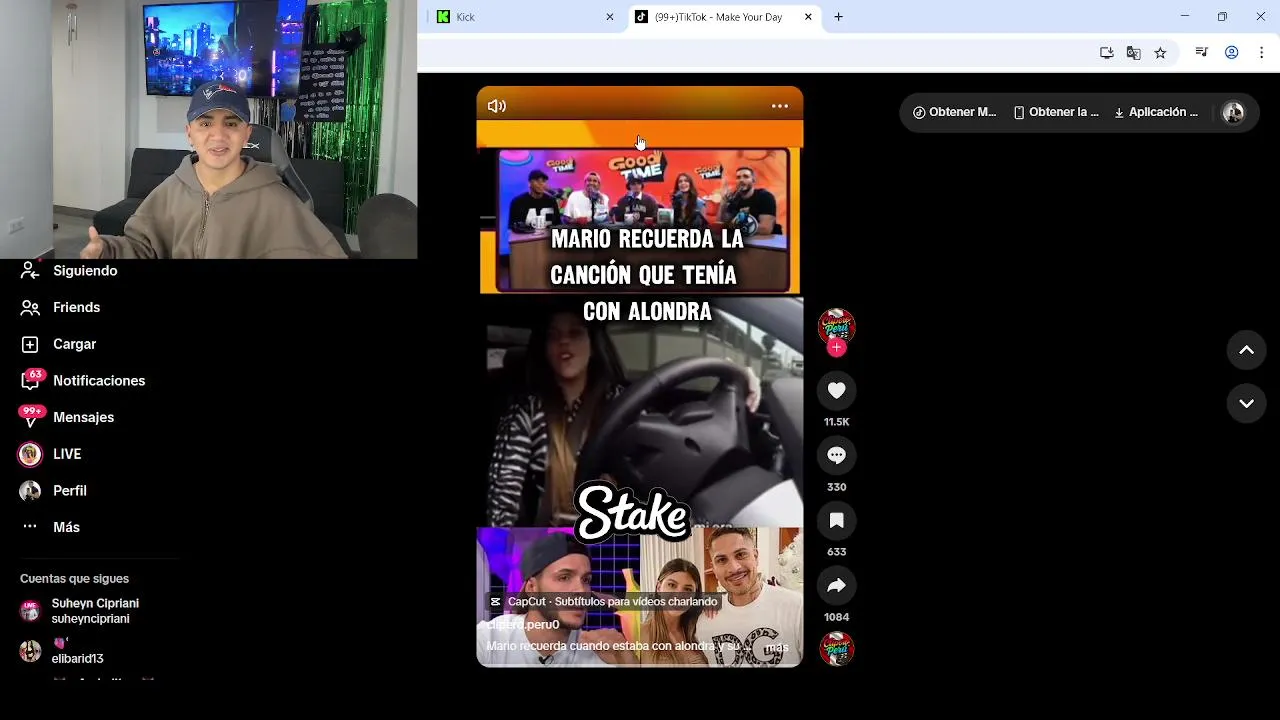This screenshot has width=1280, height=720.
Task: Go to the previous video
Action: 1246,350
